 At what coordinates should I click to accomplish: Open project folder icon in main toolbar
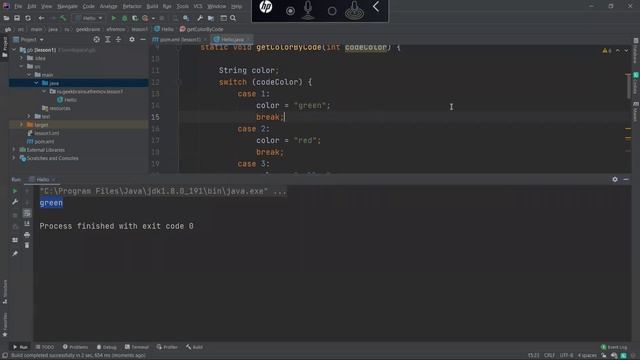(x=7, y=18)
